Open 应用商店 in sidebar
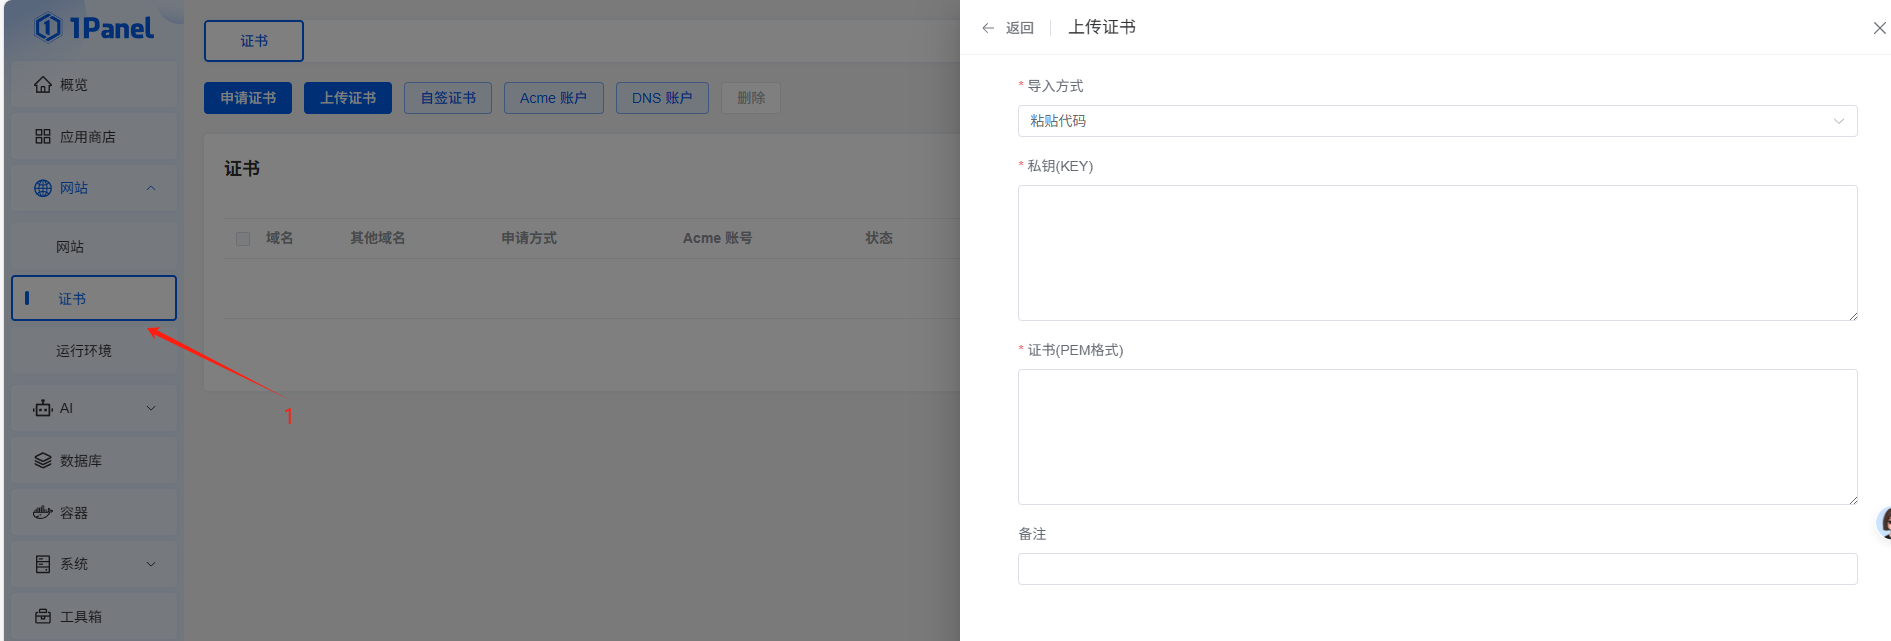The image size is (1891, 641). click(x=94, y=137)
